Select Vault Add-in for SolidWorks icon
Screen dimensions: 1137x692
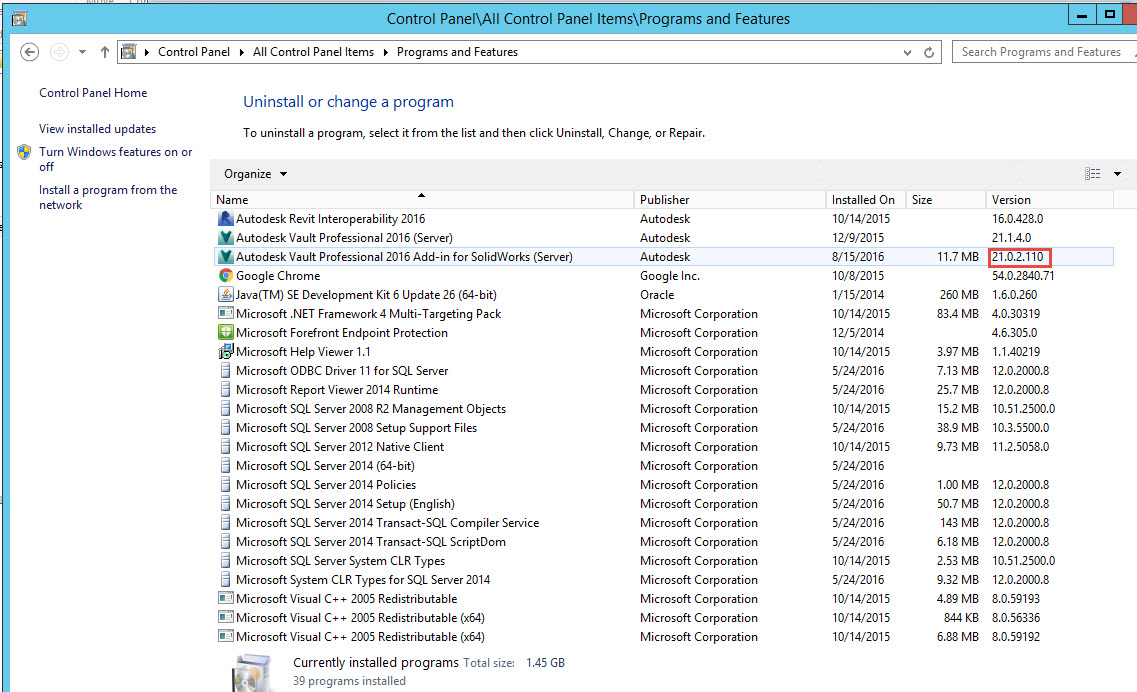tap(226, 257)
